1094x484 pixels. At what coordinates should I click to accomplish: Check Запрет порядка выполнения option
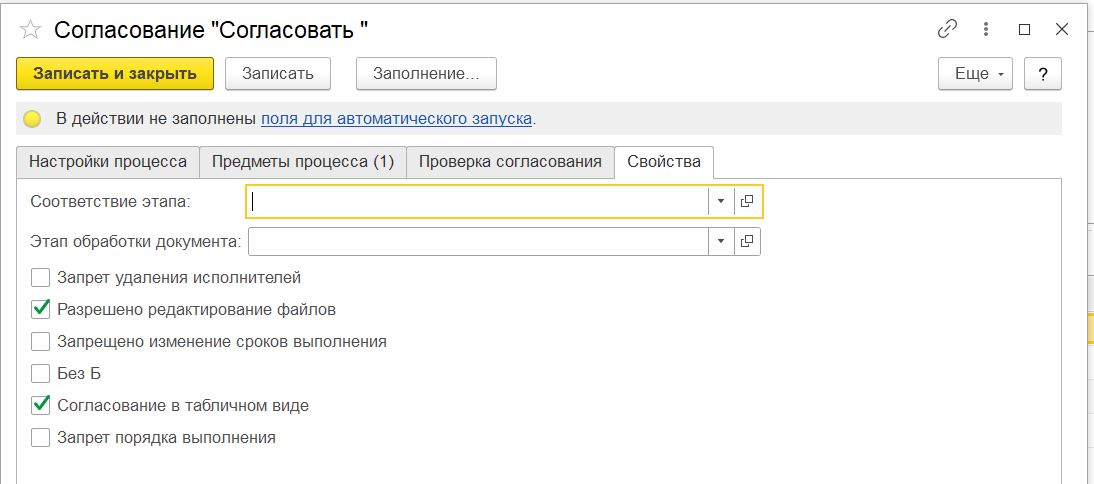pyautogui.click(x=40, y=438)
